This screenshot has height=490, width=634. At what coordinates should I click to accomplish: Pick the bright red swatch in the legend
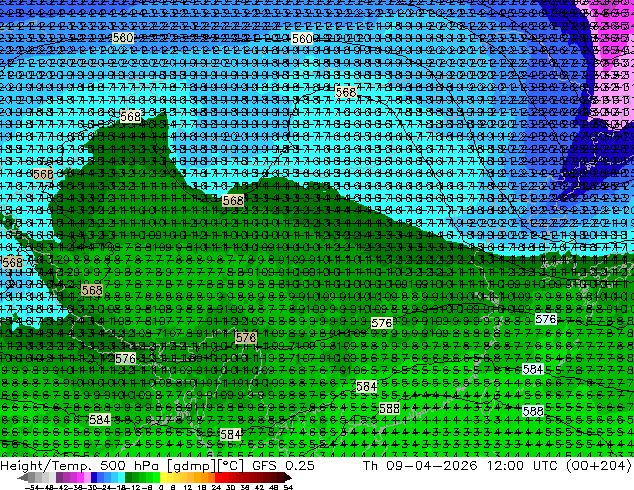[218, 478]
